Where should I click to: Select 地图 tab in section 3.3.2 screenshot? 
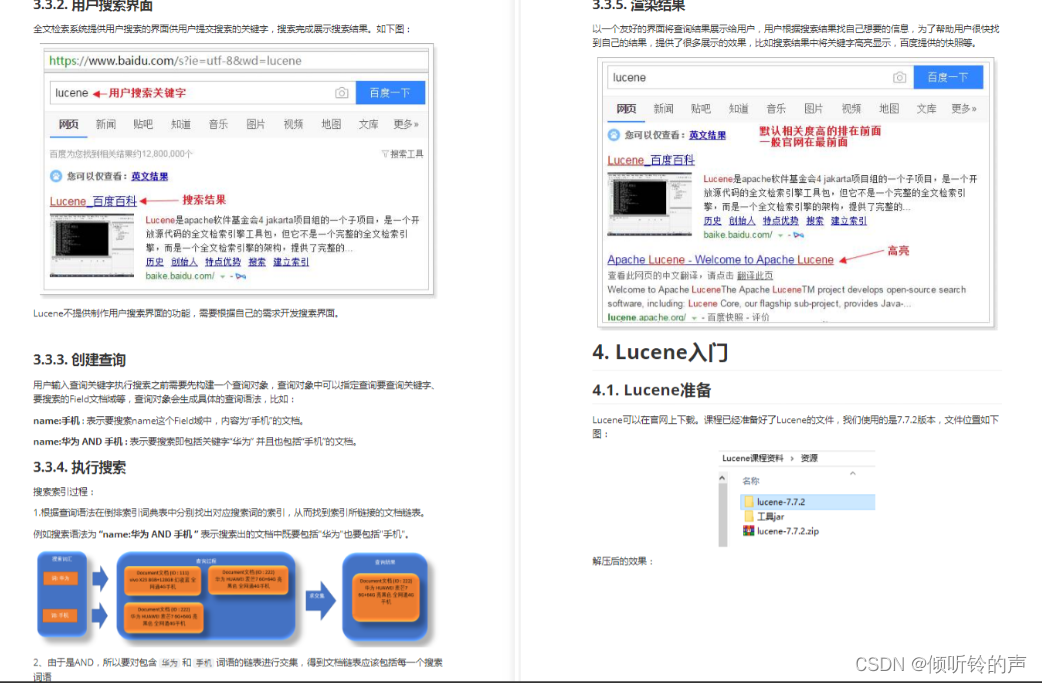point(331,124)
